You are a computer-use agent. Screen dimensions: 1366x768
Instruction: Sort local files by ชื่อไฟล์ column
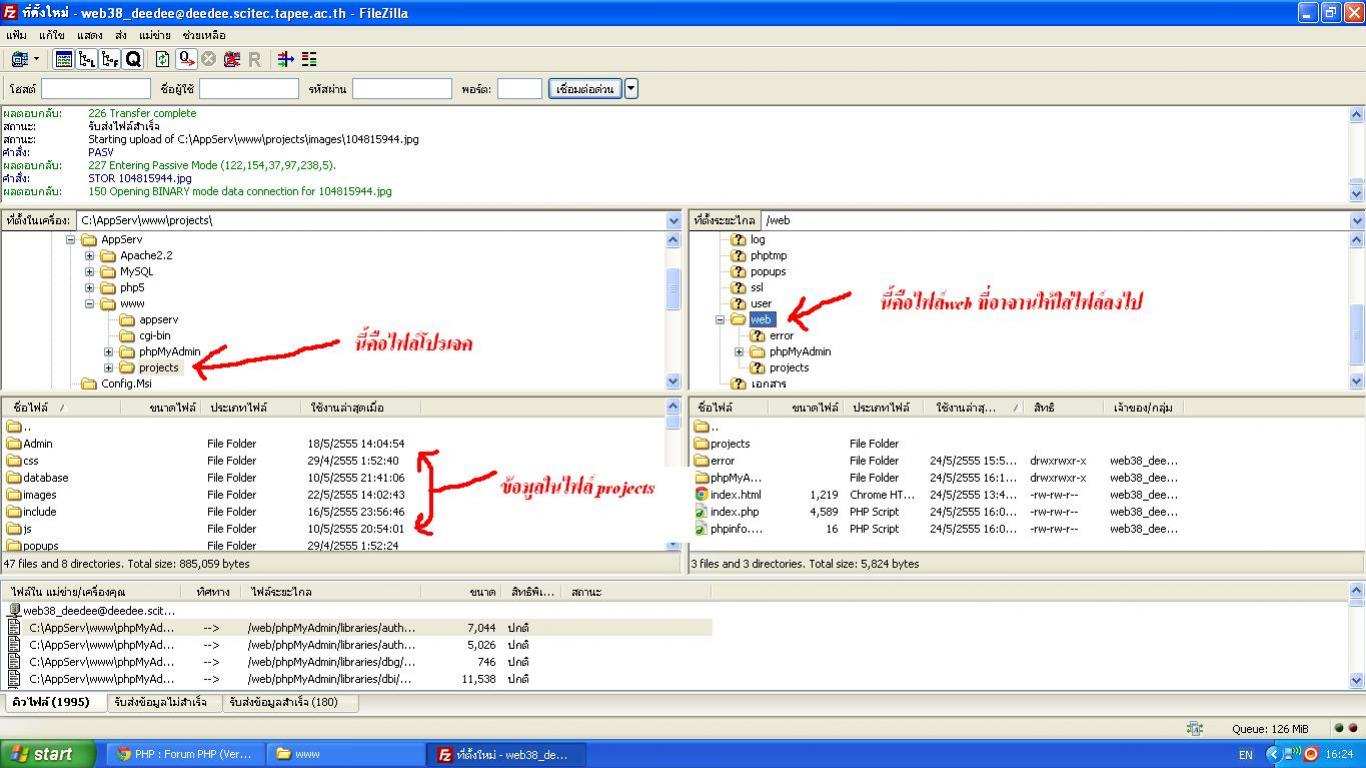click(x=60, y=408)
